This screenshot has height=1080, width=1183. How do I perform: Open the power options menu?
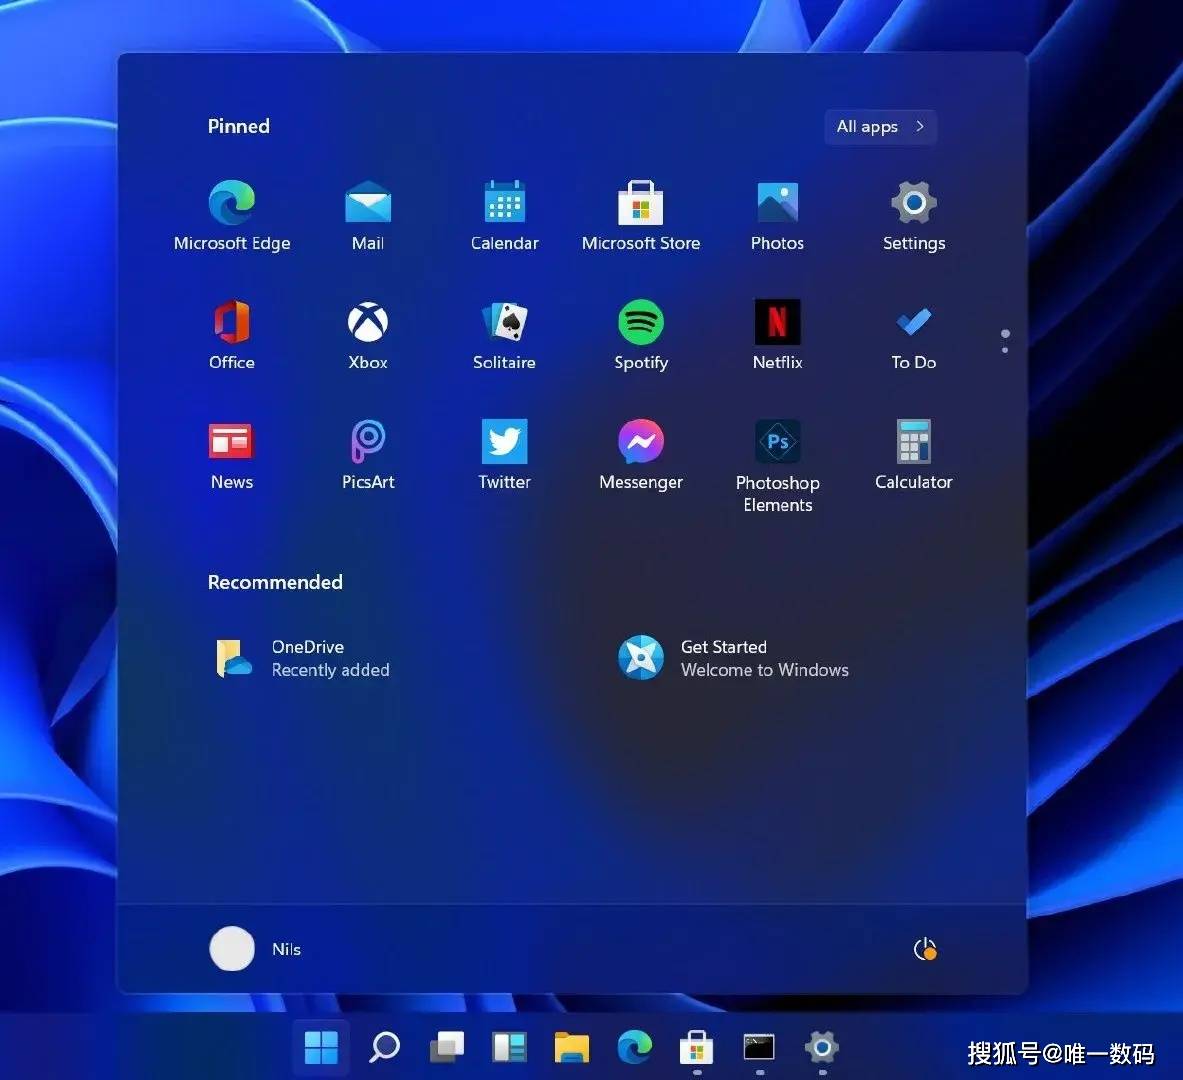pos(925,949)
